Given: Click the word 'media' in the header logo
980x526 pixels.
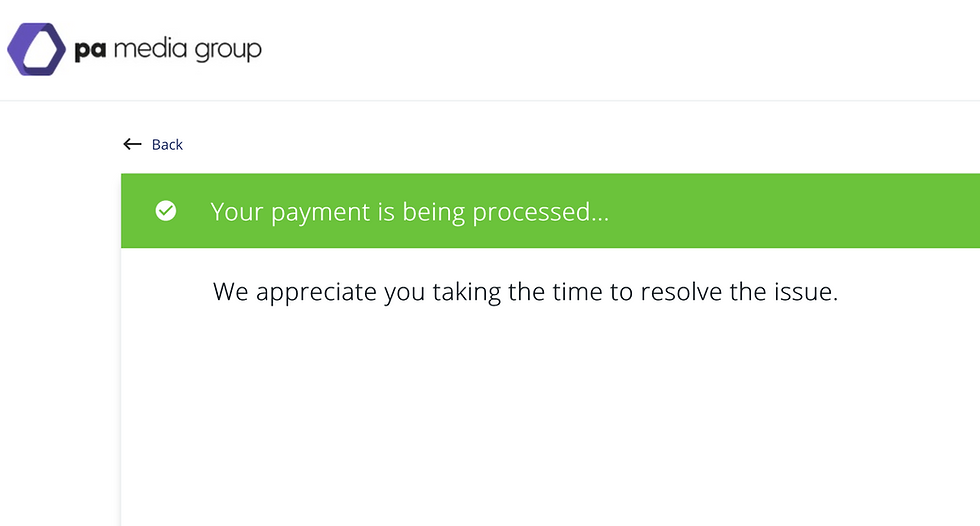Looking at the screenshot, I should 151,49.
